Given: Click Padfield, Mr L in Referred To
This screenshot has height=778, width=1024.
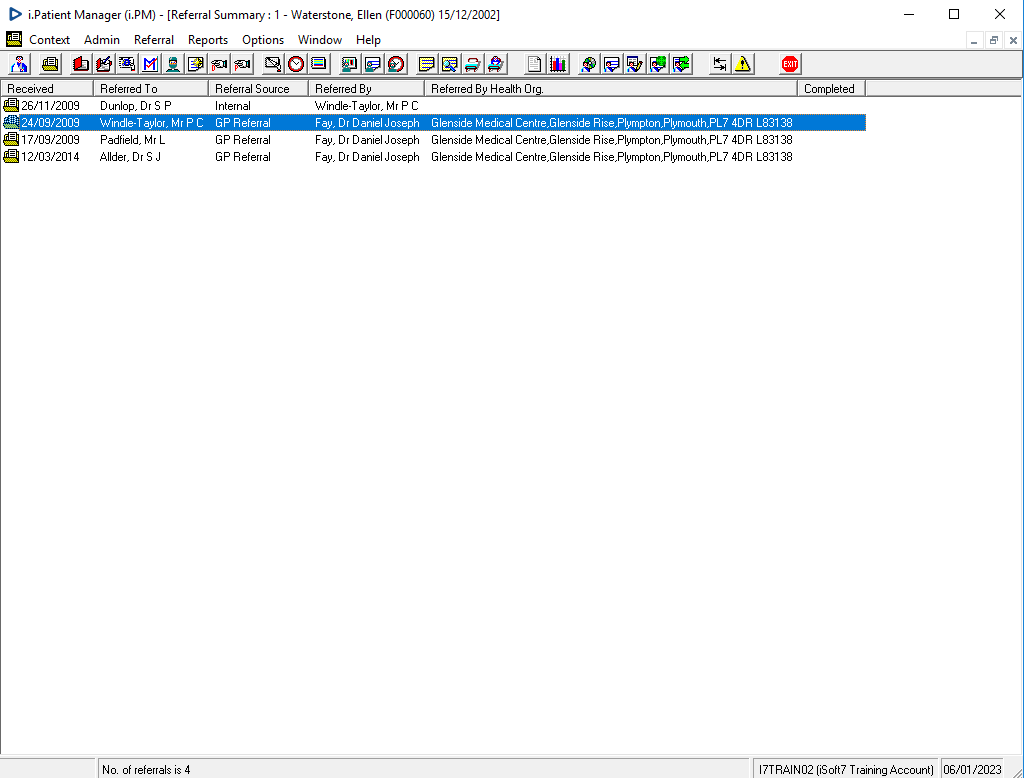Looking at the screenshot, I should [133, 140].
